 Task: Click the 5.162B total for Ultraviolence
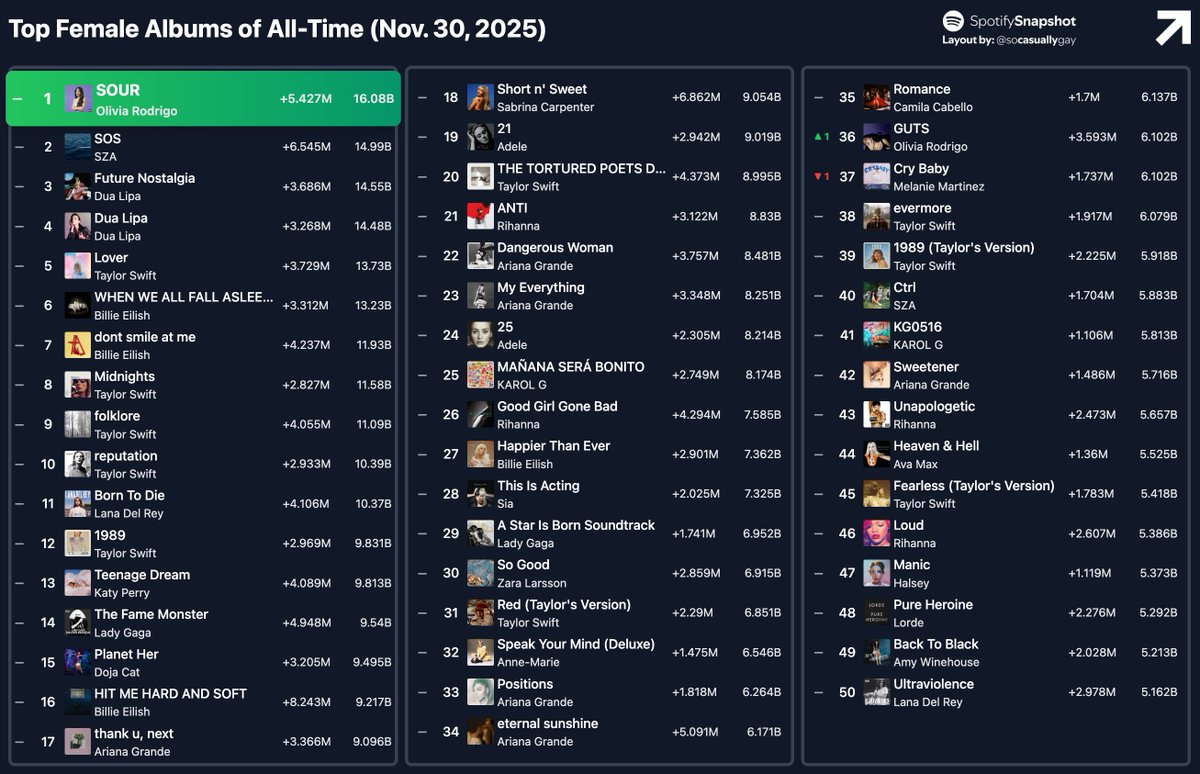(1158, 693)
